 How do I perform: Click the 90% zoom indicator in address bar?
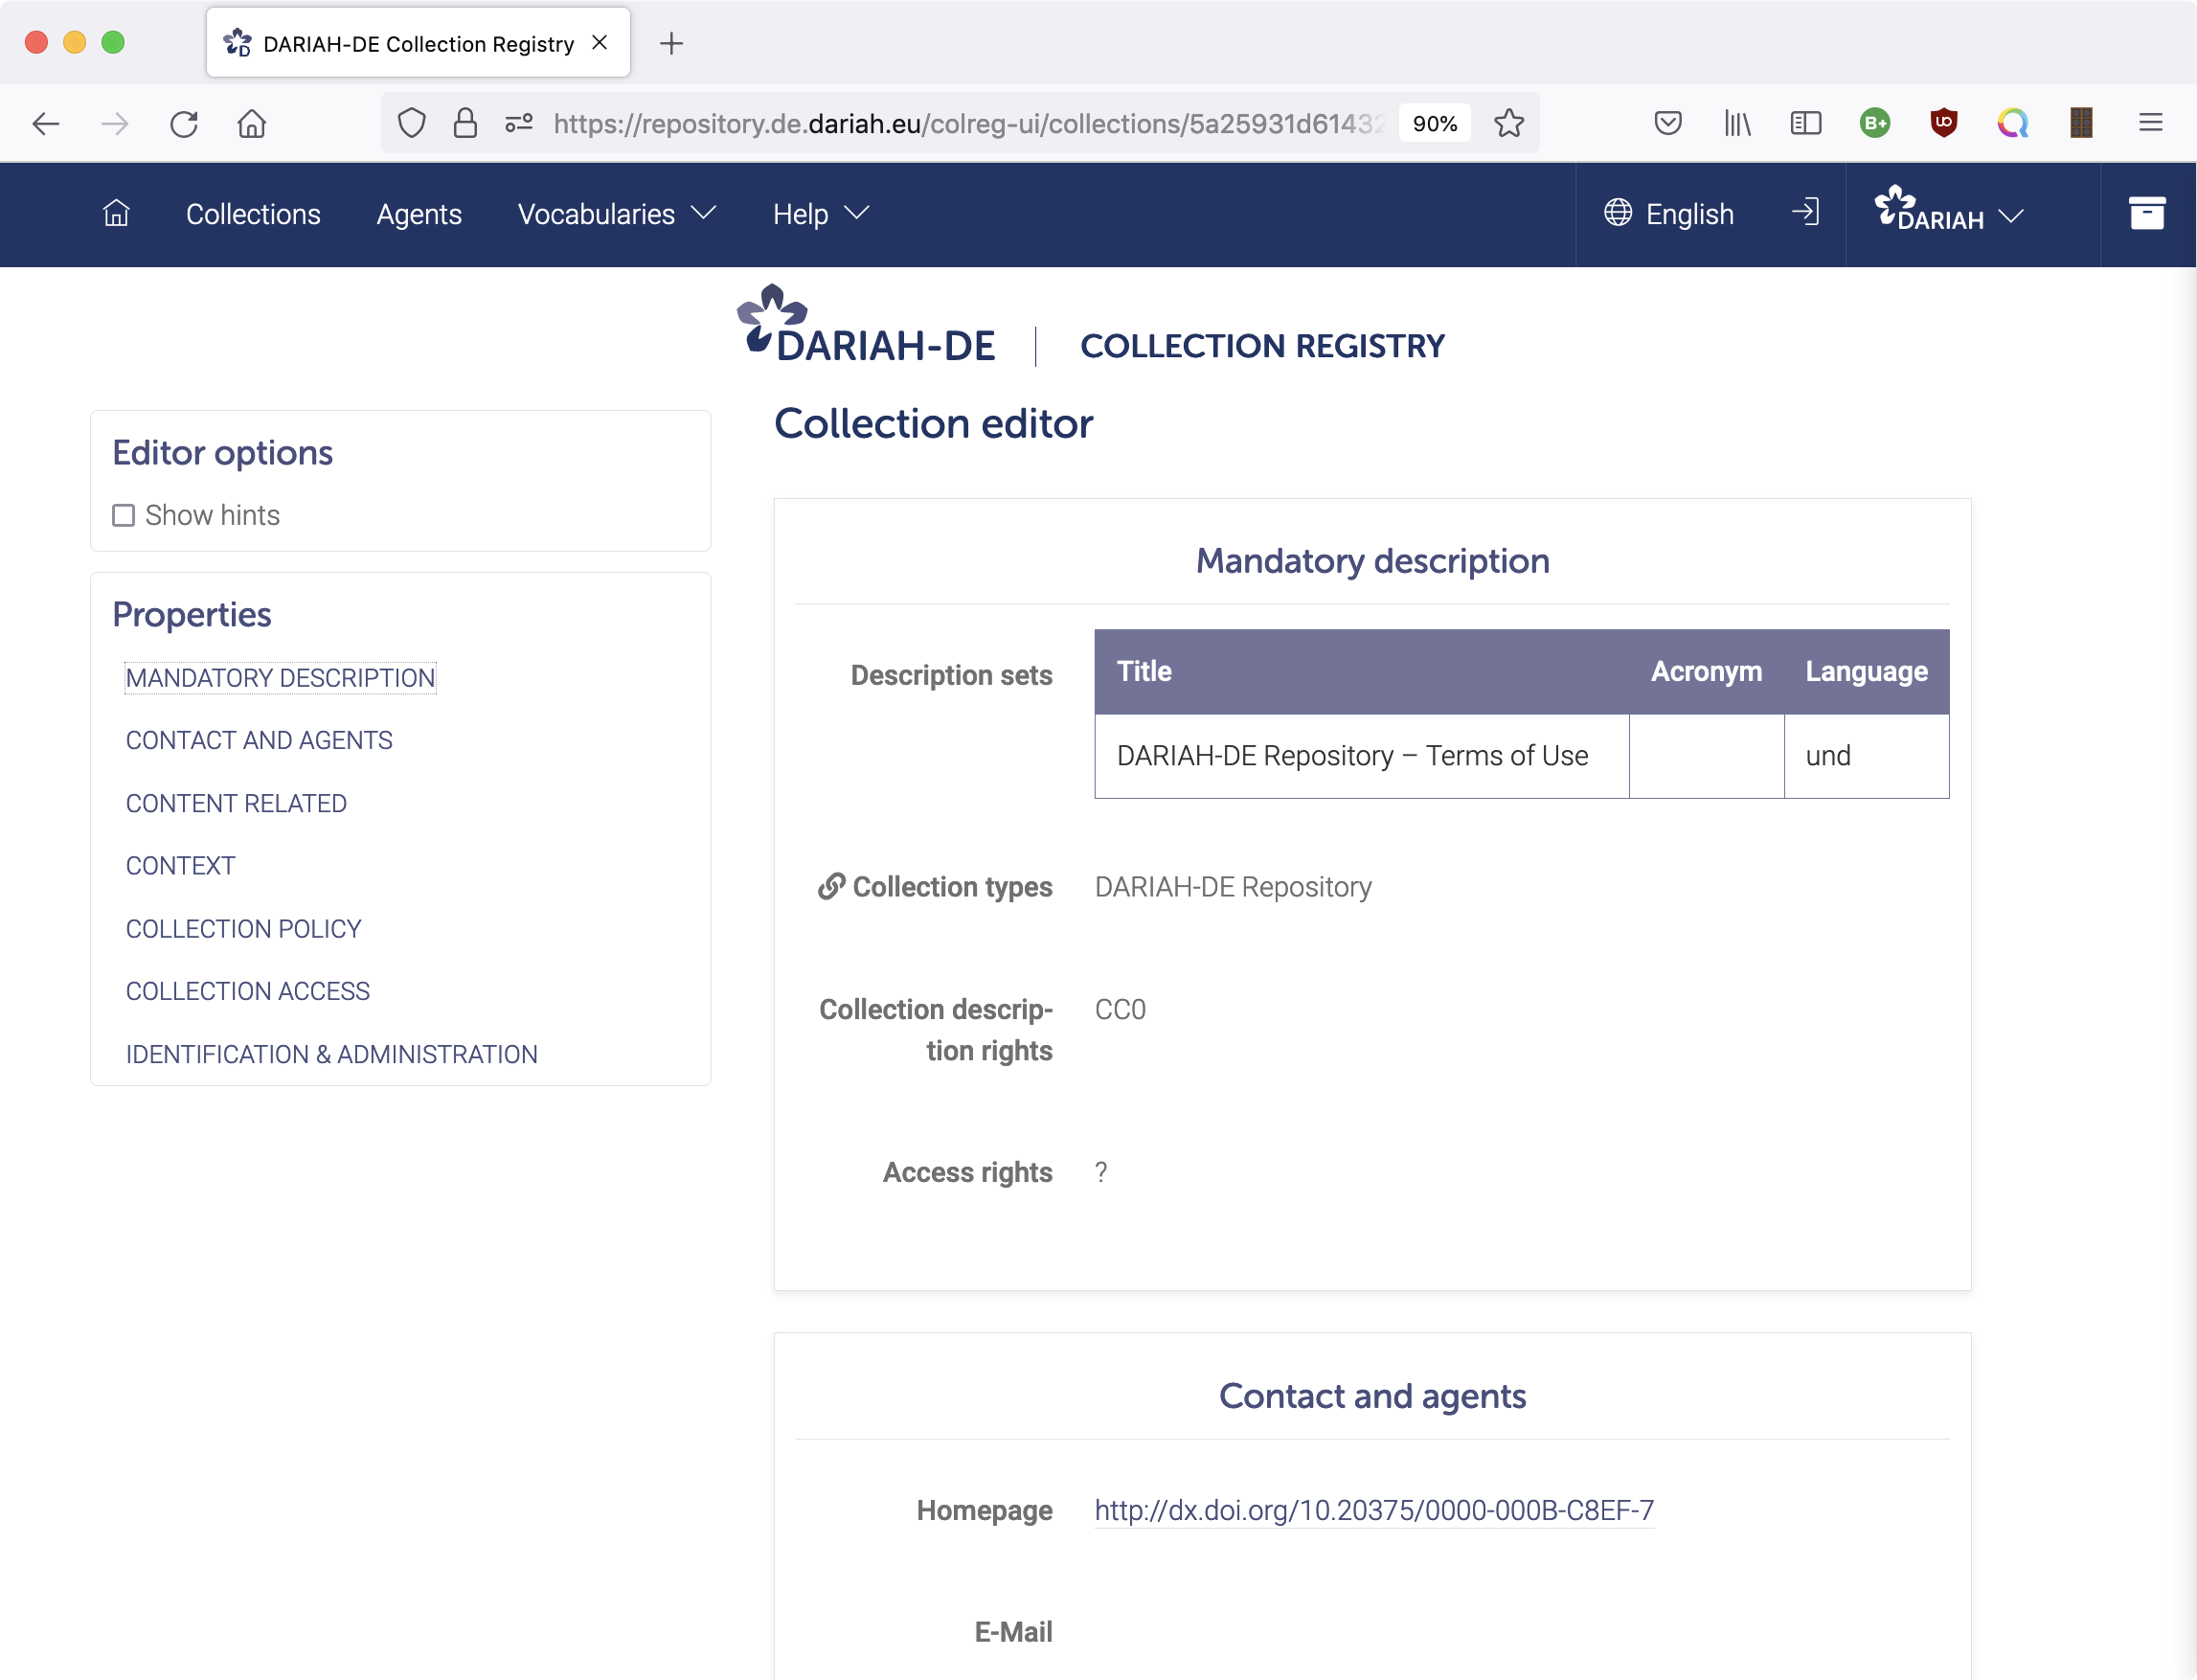[1435, 123]
